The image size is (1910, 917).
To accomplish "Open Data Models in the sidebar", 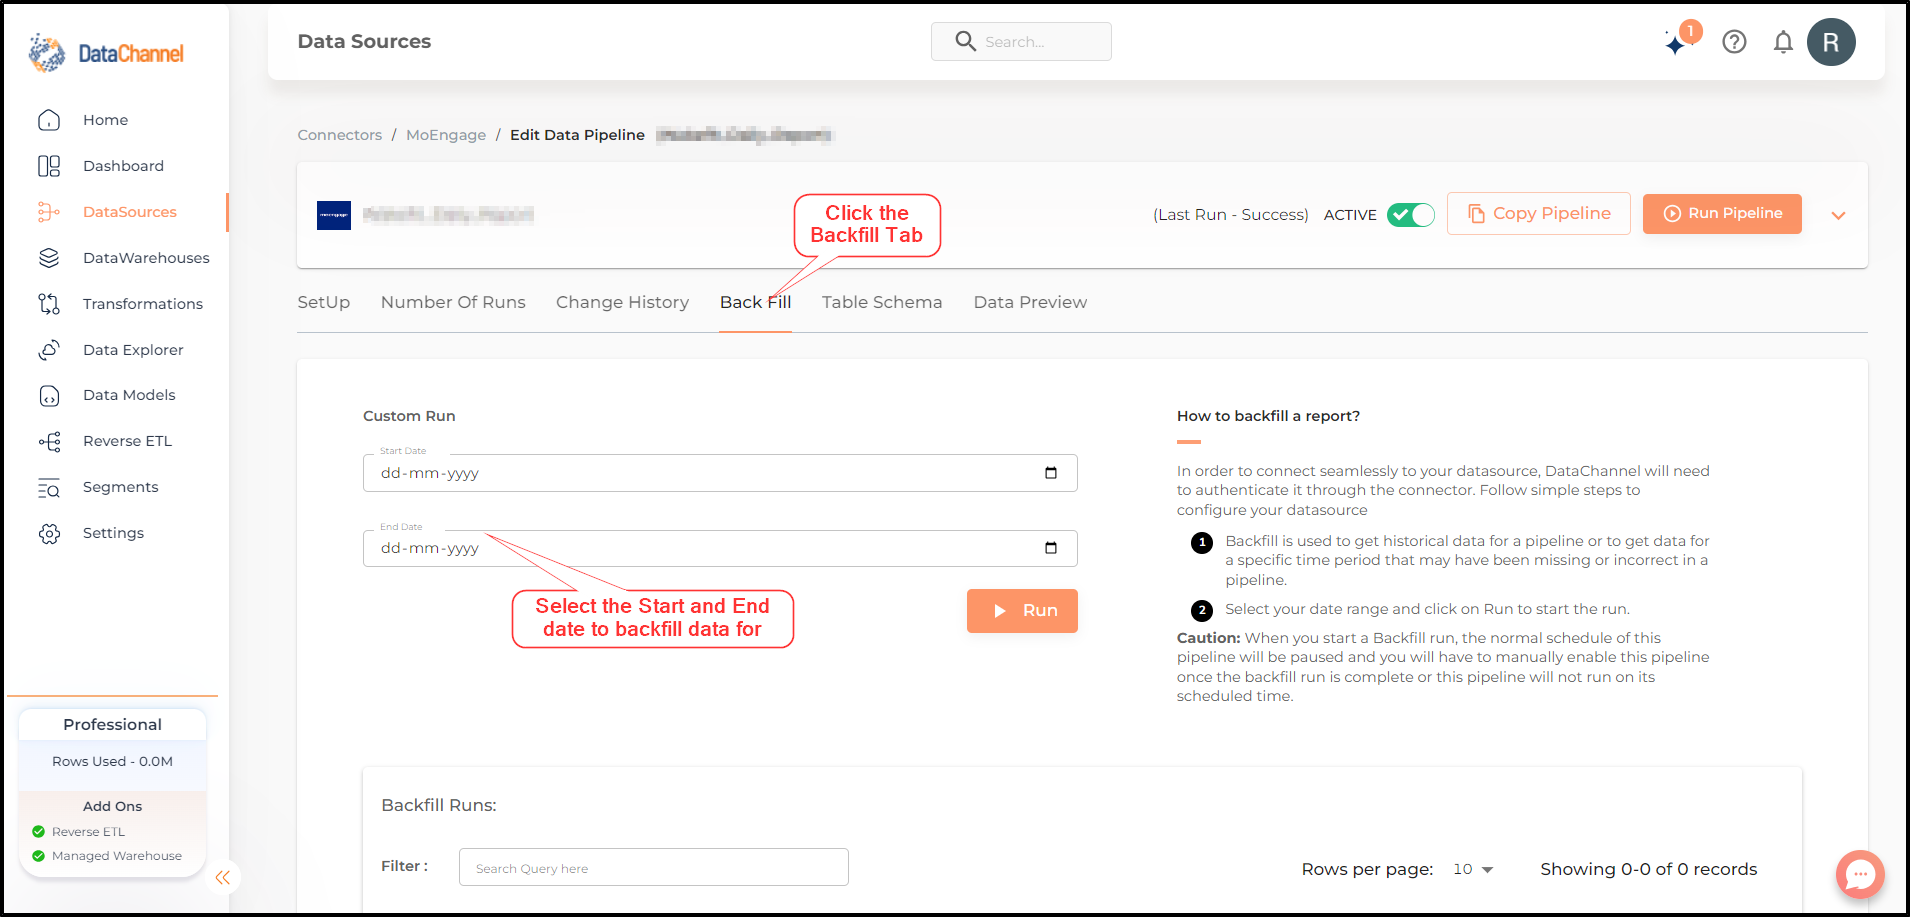I will coord(129,395).
